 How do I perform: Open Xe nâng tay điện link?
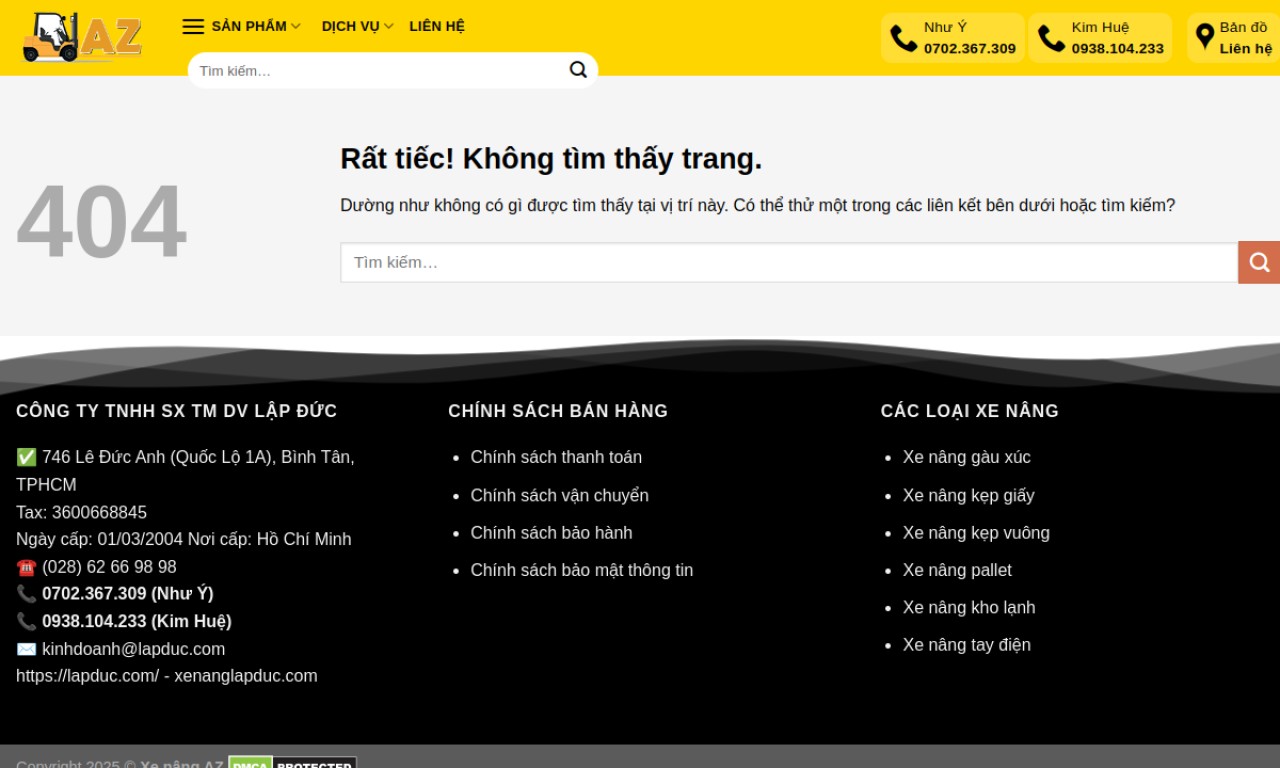coord(967,645)
